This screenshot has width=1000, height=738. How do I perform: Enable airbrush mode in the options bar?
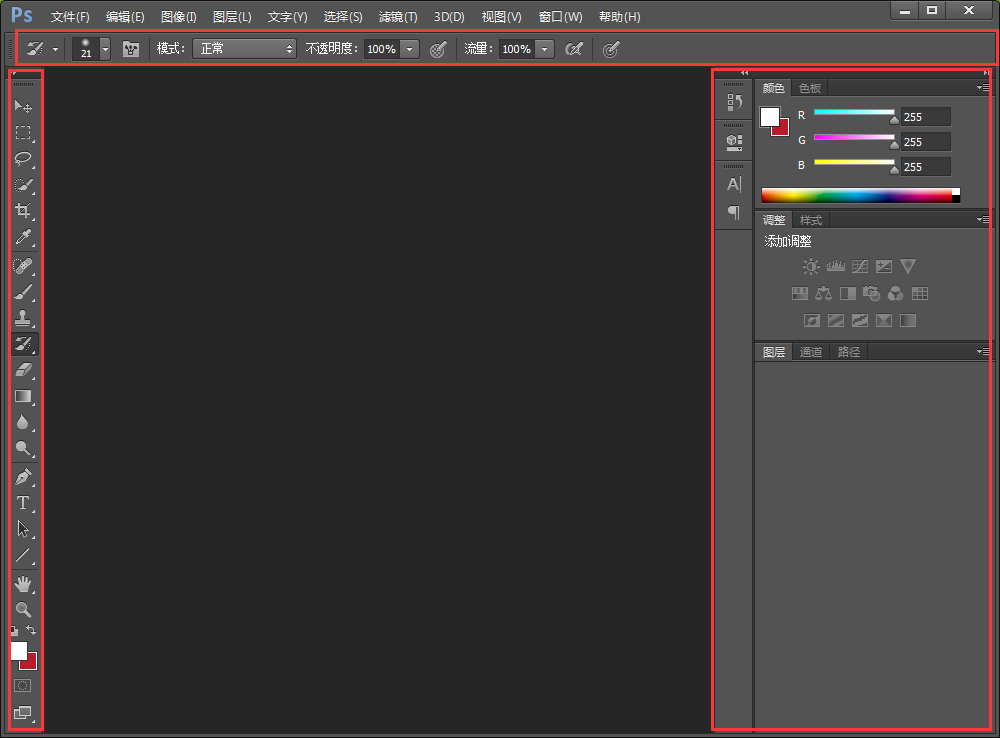(610, 49)
